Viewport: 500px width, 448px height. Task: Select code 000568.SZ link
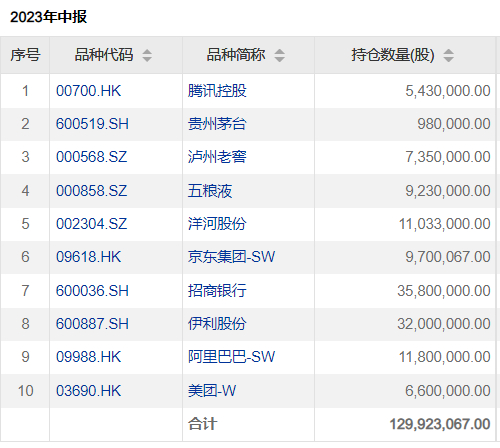(92, 157)
